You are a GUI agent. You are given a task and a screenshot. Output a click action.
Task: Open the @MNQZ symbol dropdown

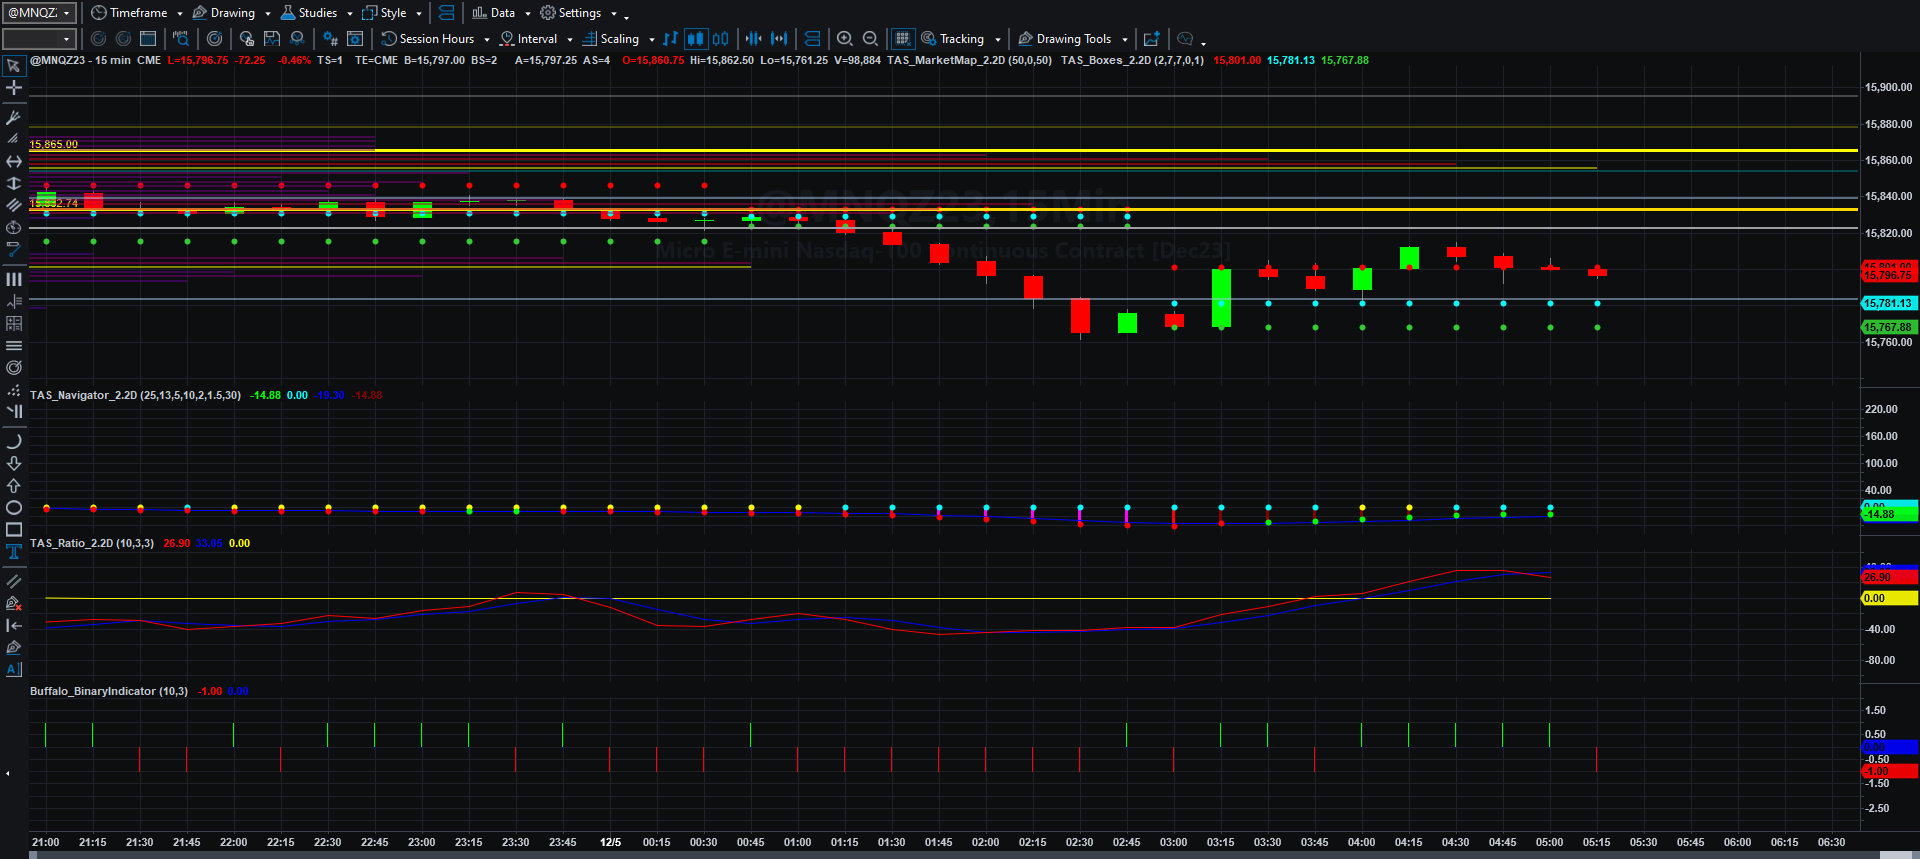[x=39, y=13]
